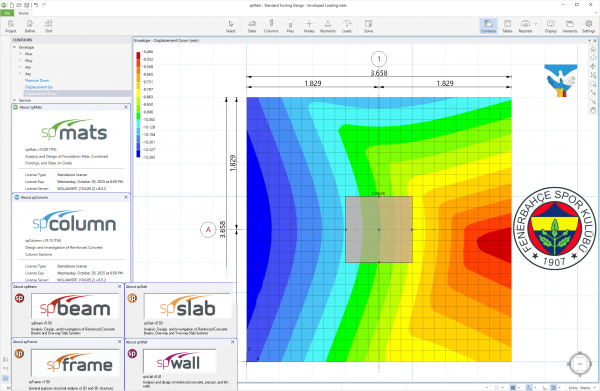Close the About spFrame panel

point(119,342)
